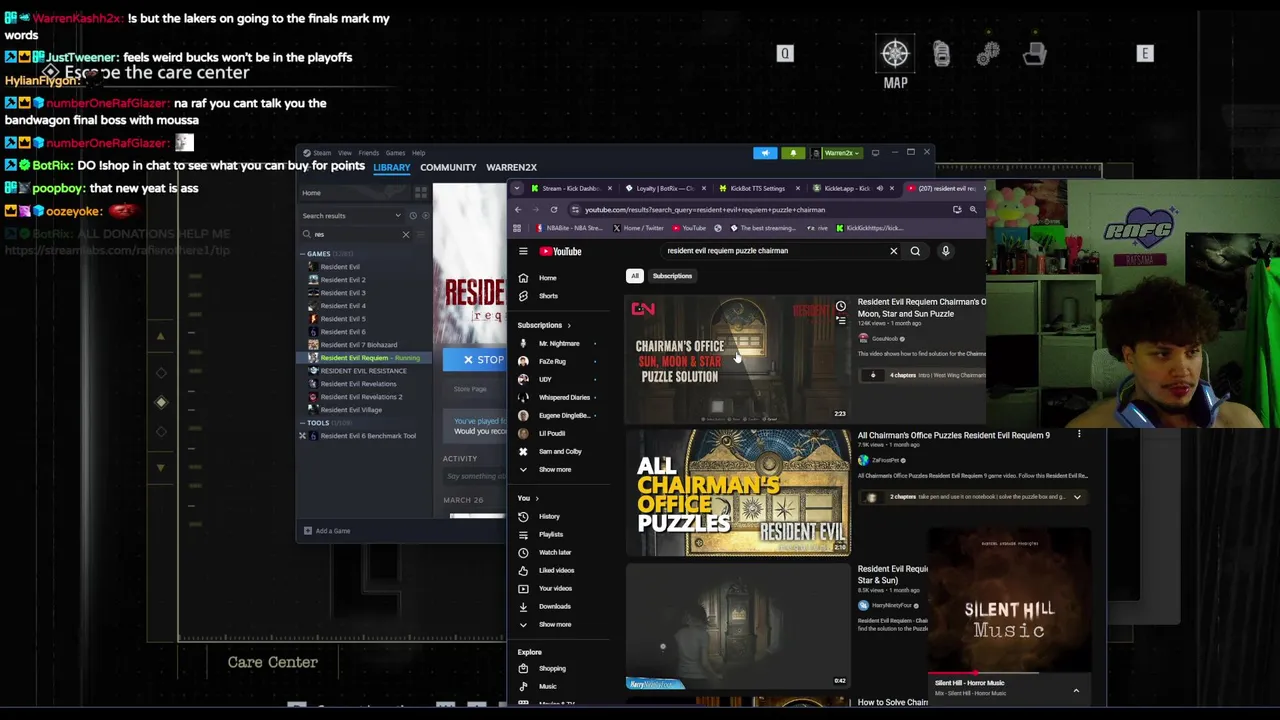Viewport: 1280px width, 720px height.
Task: Expand the Subscriptions section chevron
Action: click(569, 325)
